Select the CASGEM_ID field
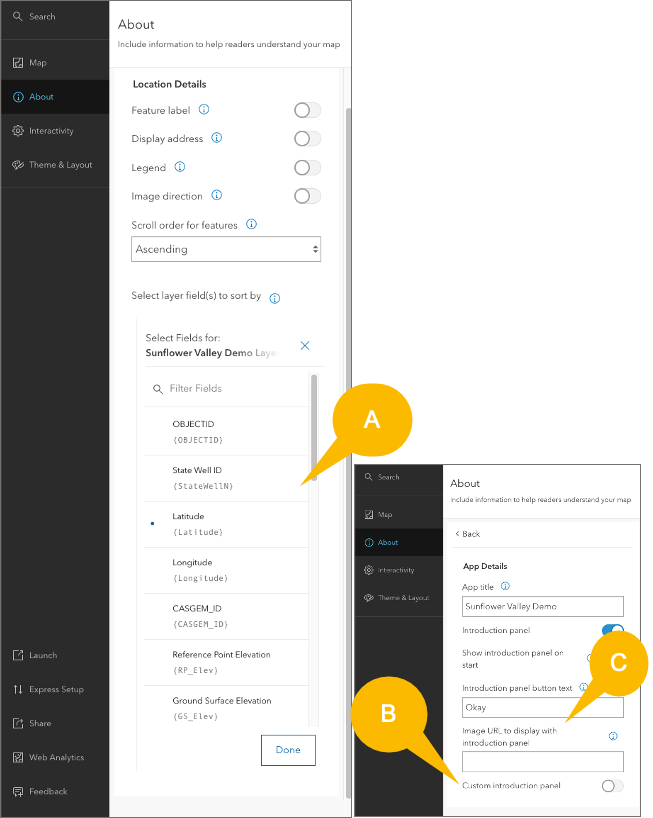 click(226, 616)
